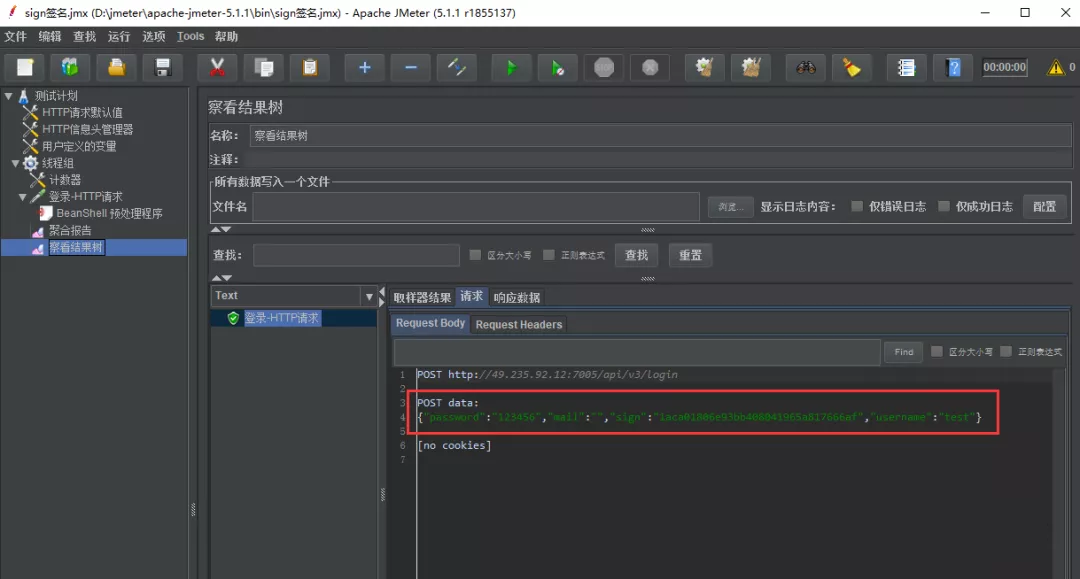The image size is (1080, 579).
Task: Click the 查找 search button
Action: [x=636, y=255]
